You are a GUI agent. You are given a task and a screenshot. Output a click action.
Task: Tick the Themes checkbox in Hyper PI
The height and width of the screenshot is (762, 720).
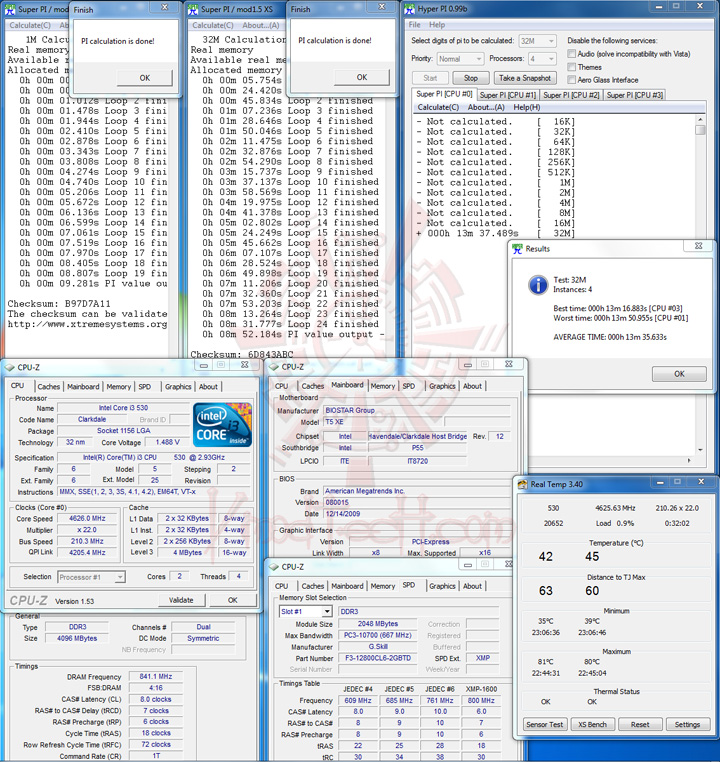[x=572, y=67]
